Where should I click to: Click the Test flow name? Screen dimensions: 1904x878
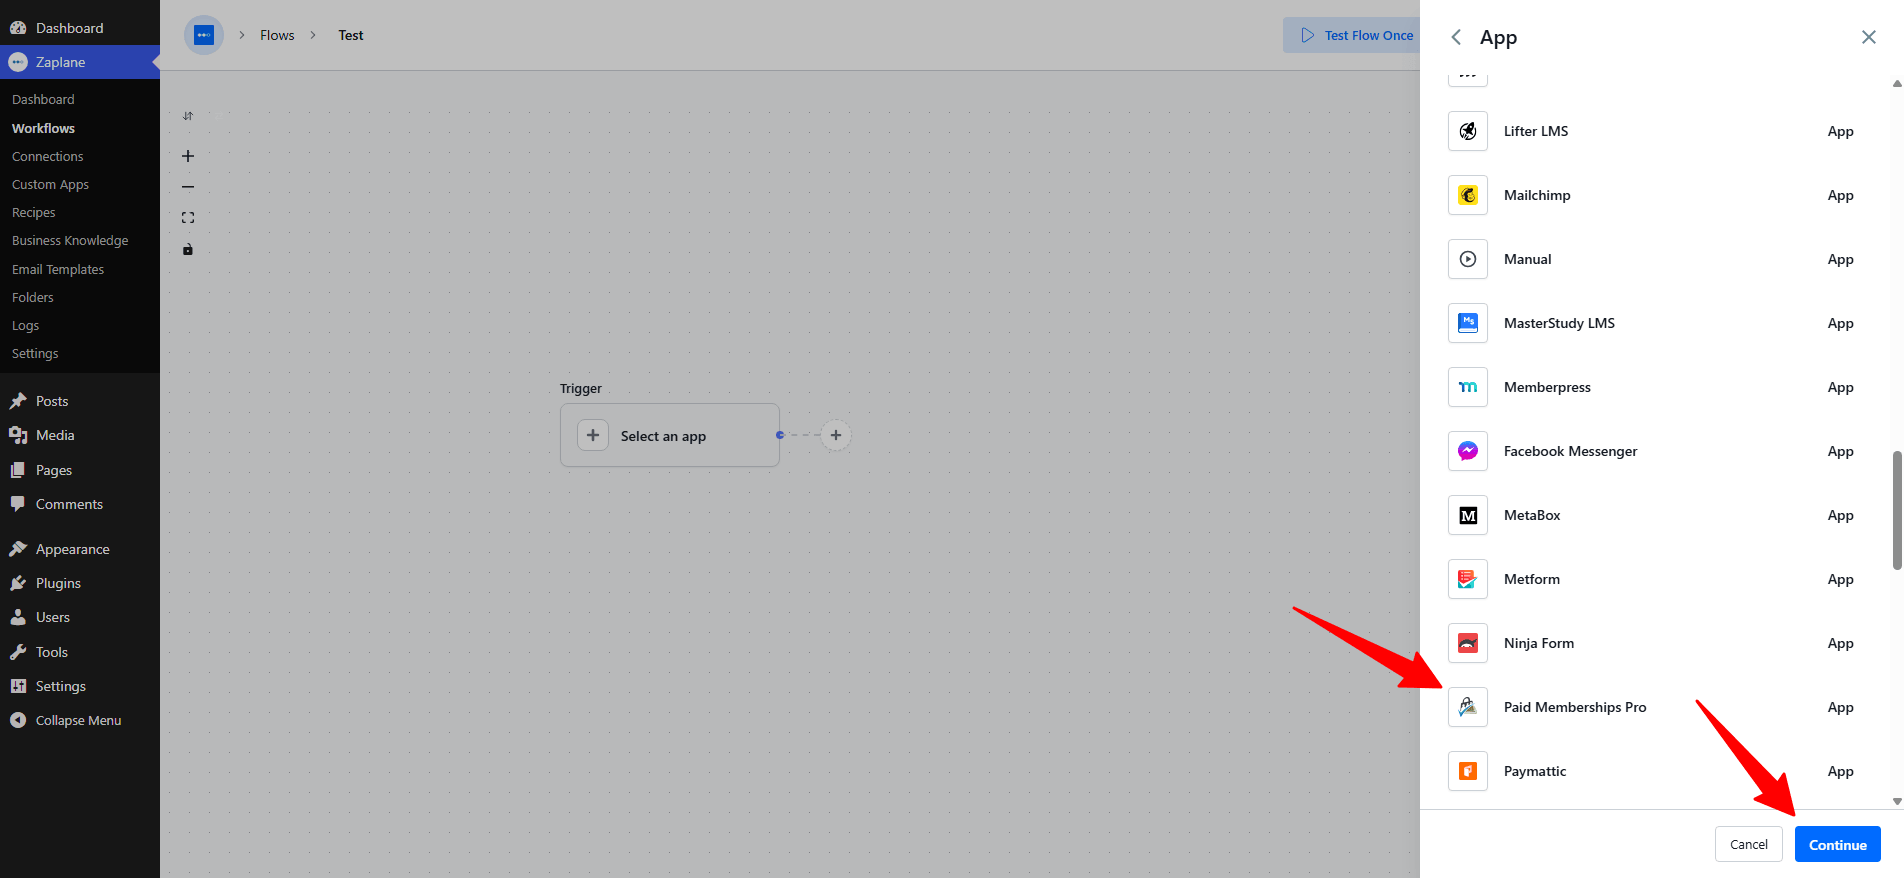pos(351,35)
